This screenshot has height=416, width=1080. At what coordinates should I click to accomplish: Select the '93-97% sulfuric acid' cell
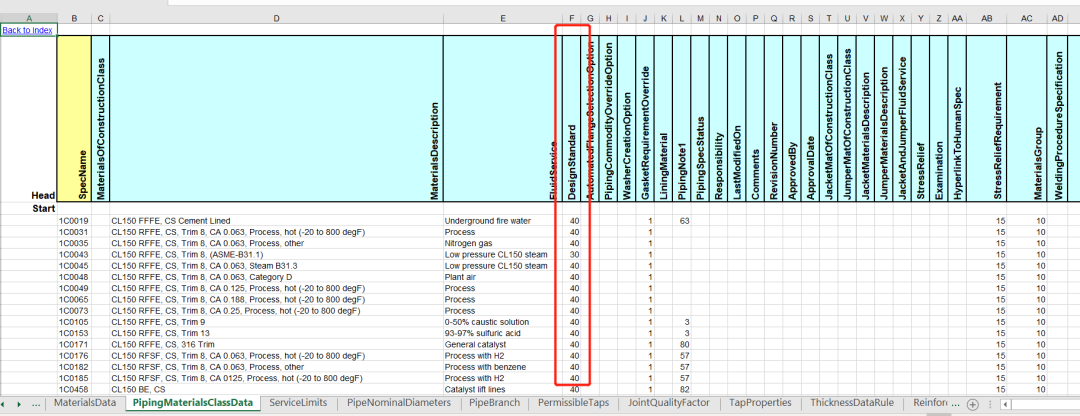pyautogui.click(x=503, y=333)
